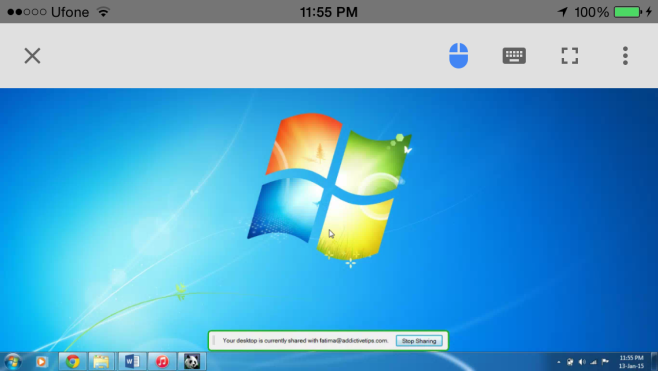Image resolution: width=658 pixels, height=371 pixels.
Task: Open the panda icon app on taskbar
Action: pyautogui.click(x=192, y=361)
